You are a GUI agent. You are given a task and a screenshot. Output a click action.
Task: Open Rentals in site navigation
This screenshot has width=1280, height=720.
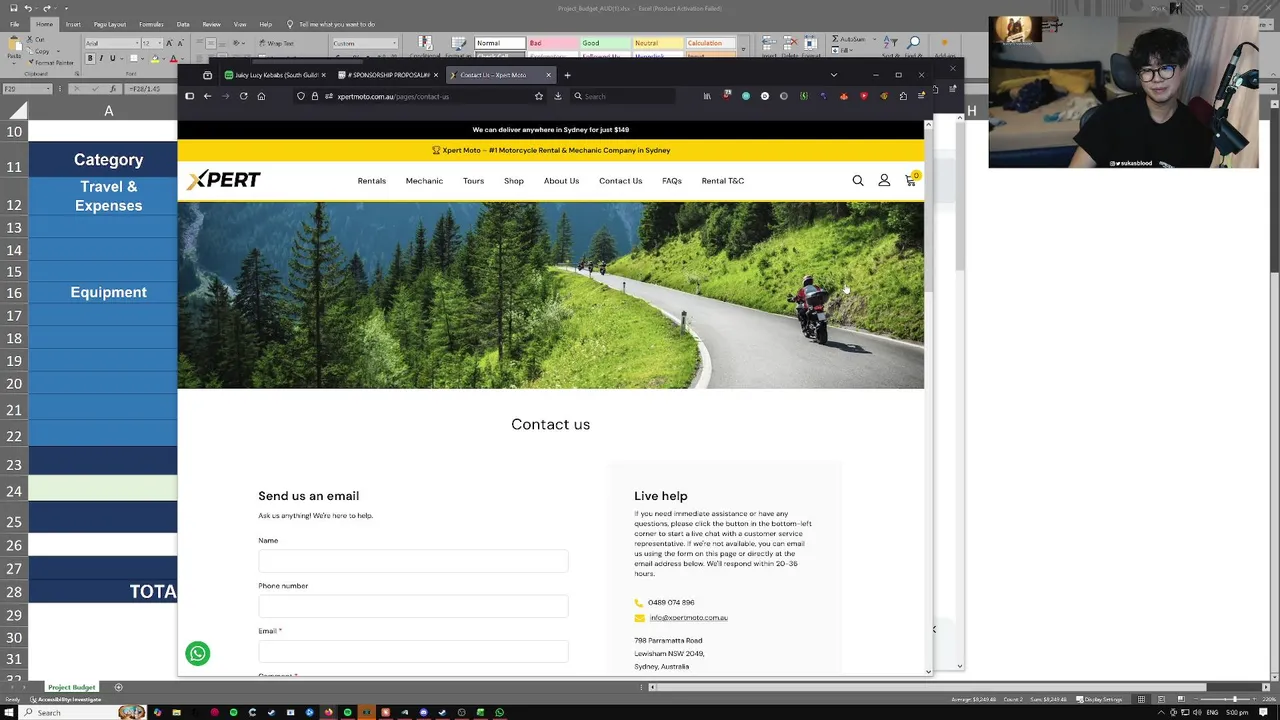pos(372,181)
